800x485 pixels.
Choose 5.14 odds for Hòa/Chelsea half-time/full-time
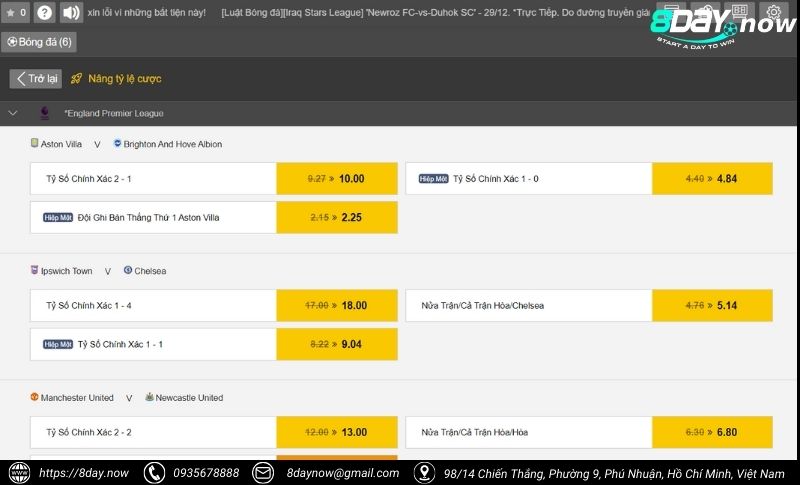pyautogui.click(x=711, y=306)
